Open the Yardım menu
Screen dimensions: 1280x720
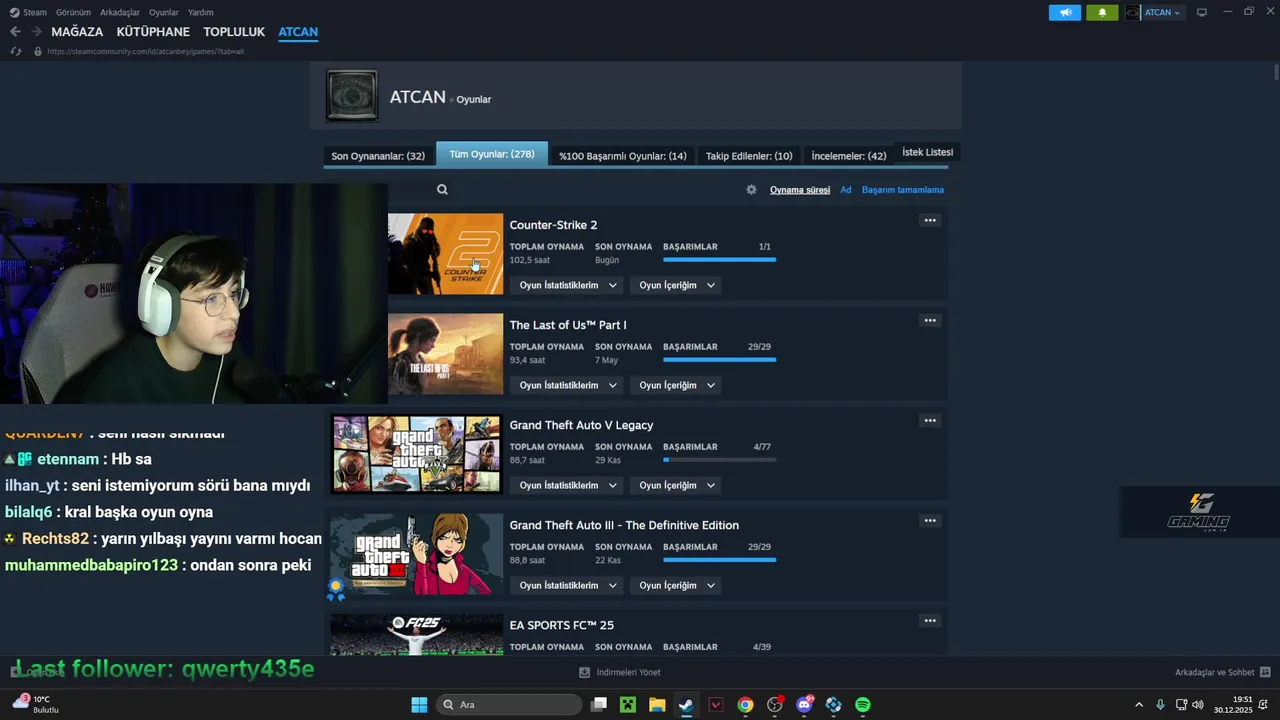click(x=200, y=12)
